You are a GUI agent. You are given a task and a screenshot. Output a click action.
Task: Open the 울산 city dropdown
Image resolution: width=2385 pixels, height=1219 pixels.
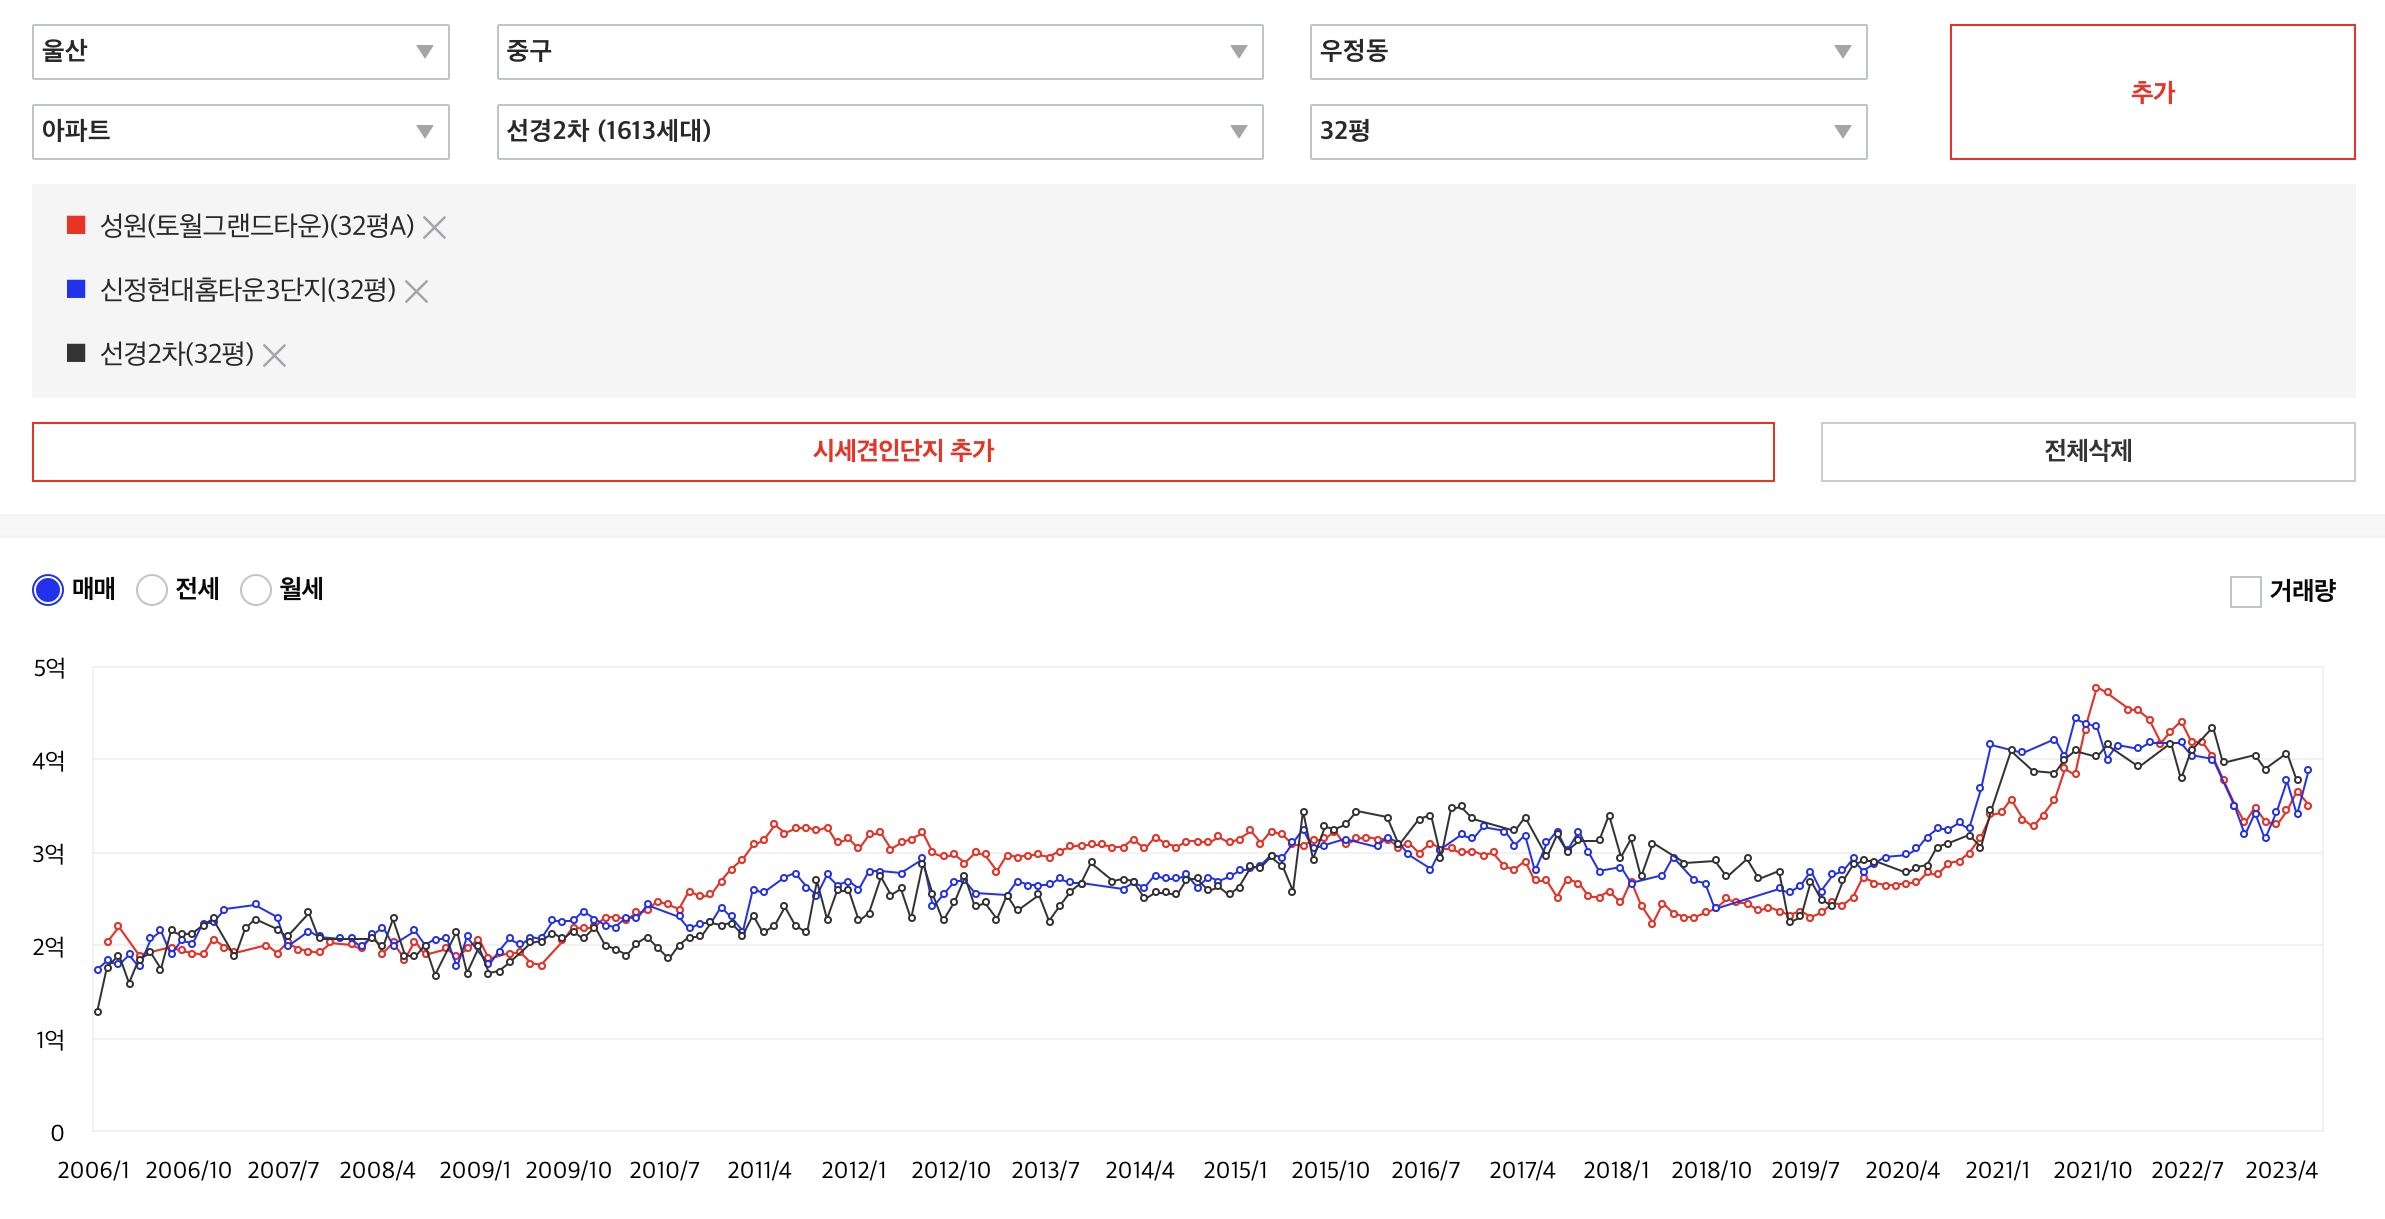[240, 52]
